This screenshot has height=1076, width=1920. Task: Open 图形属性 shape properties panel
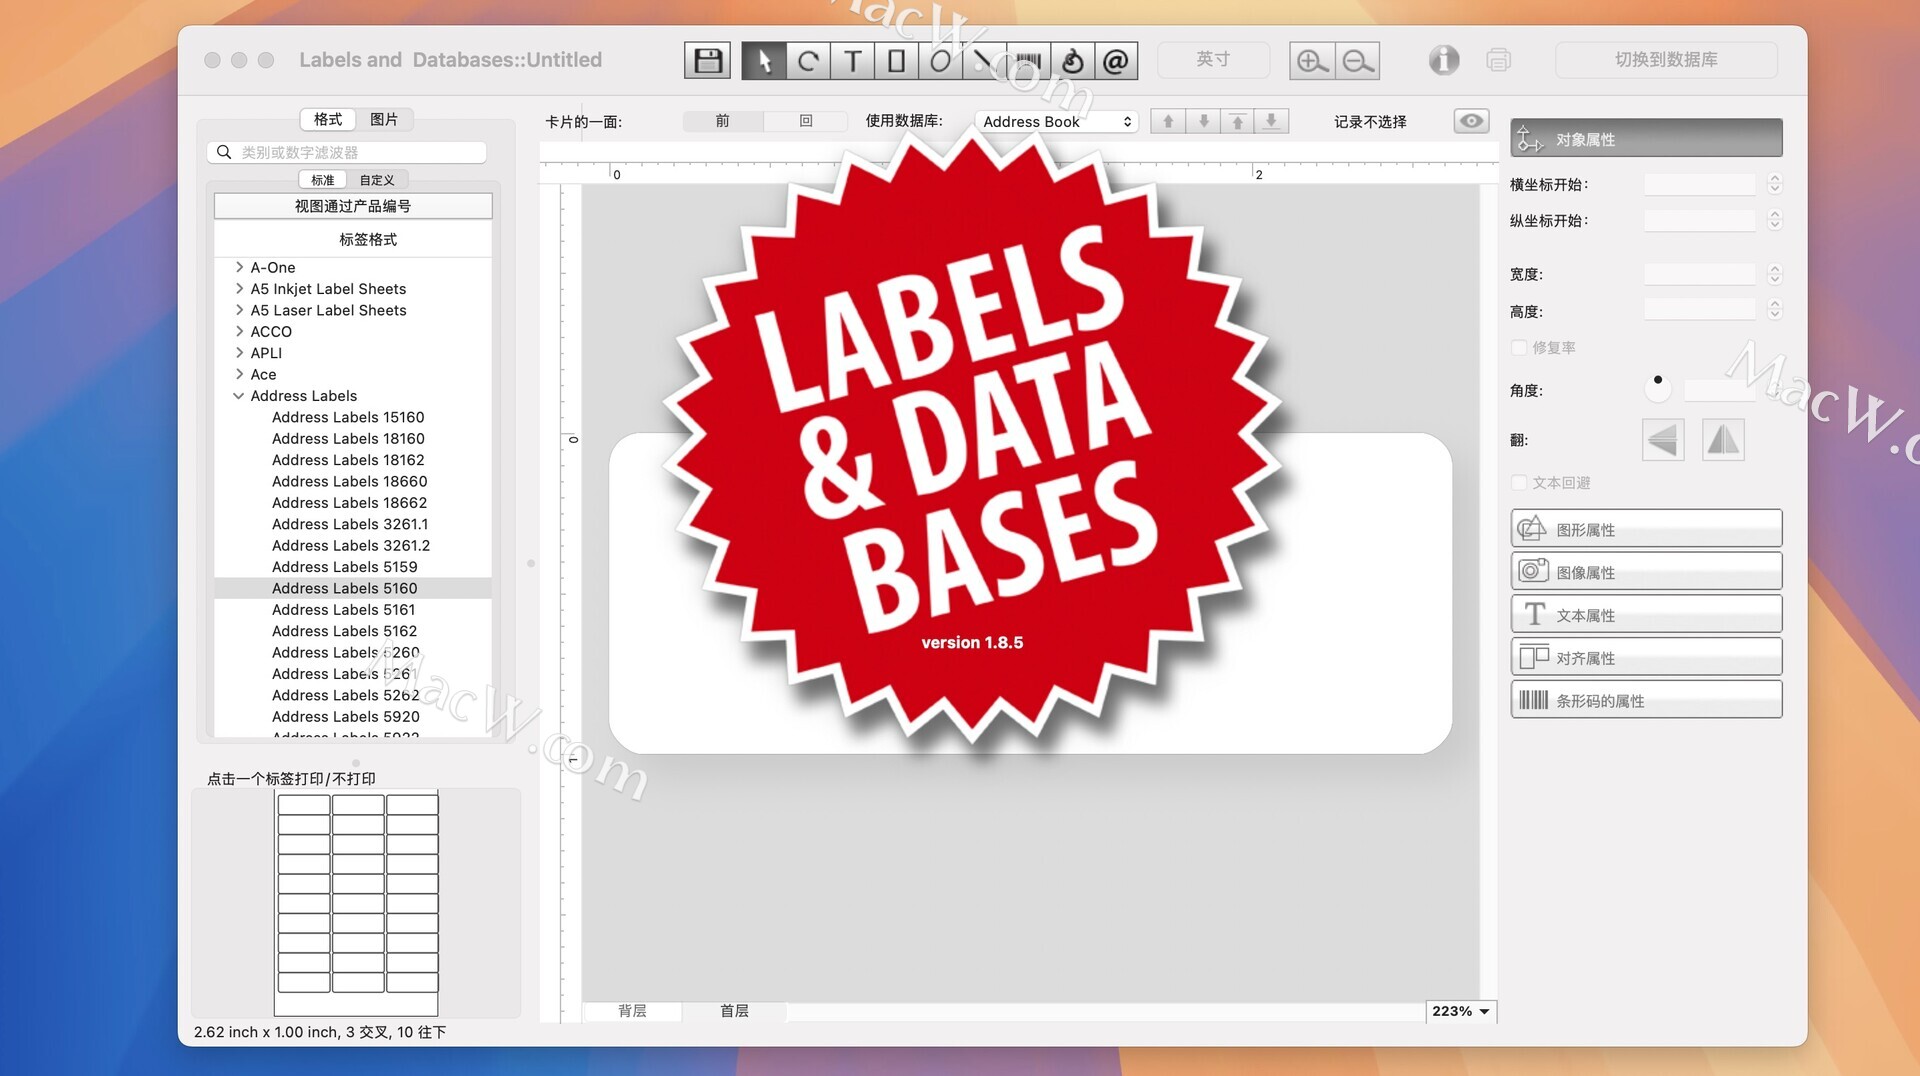1646,529
